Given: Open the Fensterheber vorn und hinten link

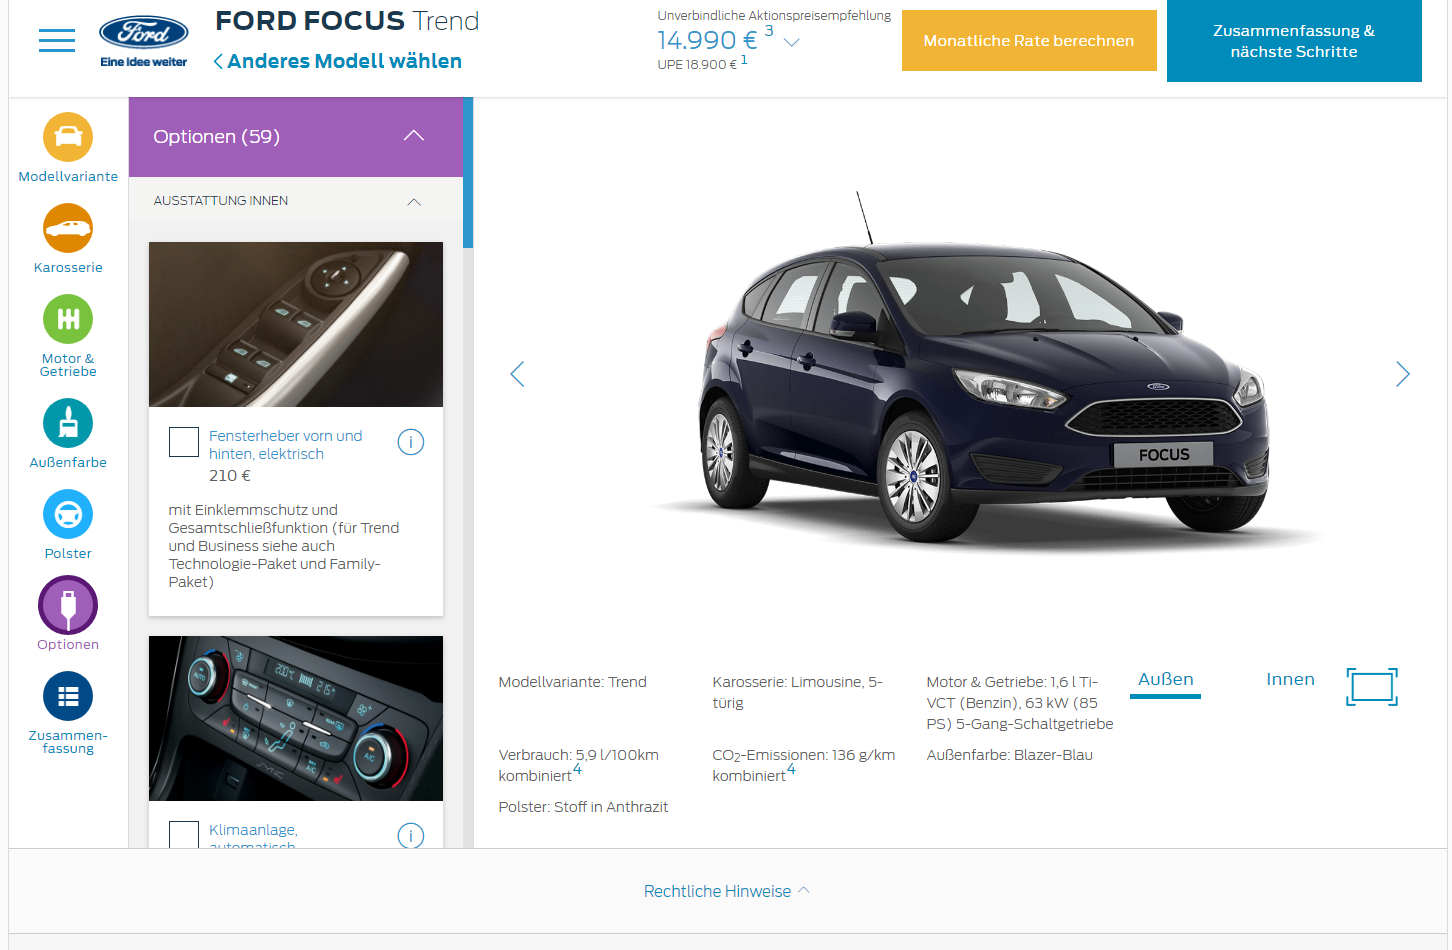Looking at the screenshot, I should click(x=286, y=445).
